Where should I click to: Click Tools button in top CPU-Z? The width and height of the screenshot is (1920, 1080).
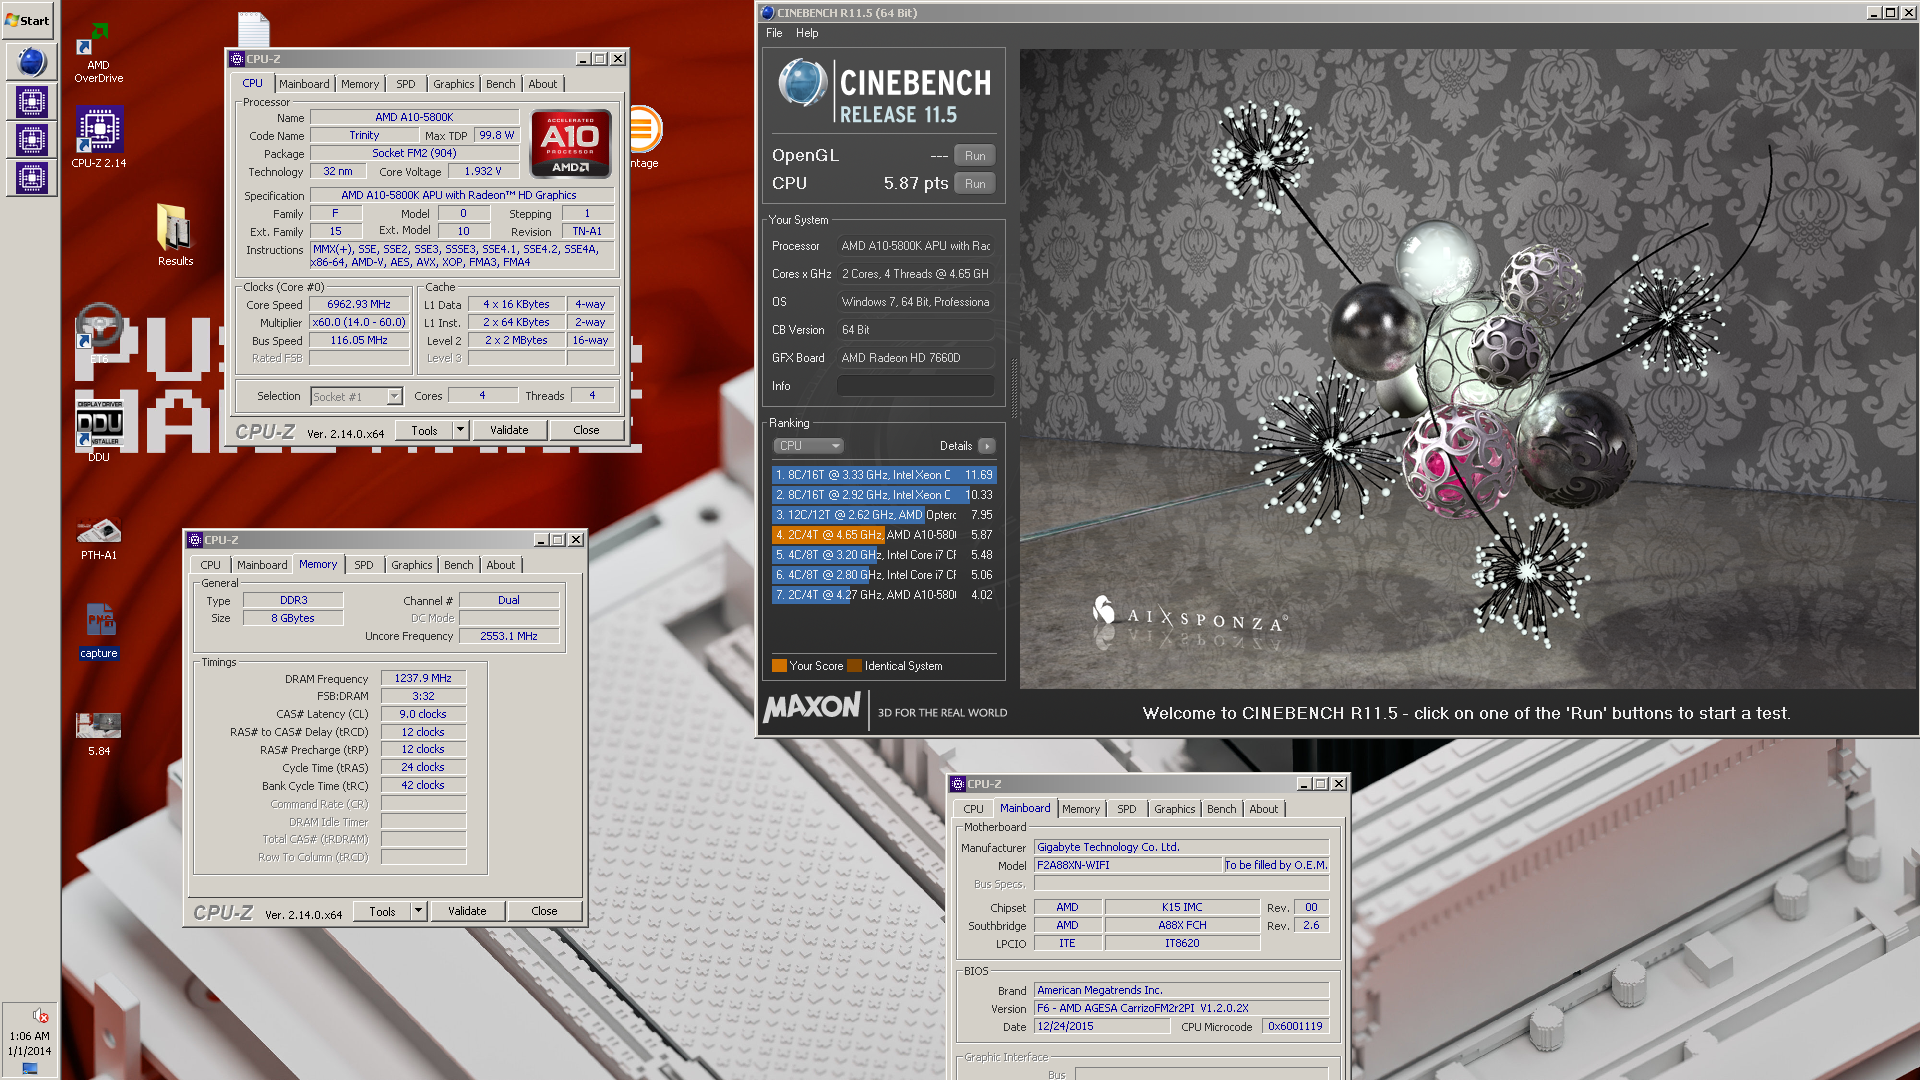coord(424,430)
